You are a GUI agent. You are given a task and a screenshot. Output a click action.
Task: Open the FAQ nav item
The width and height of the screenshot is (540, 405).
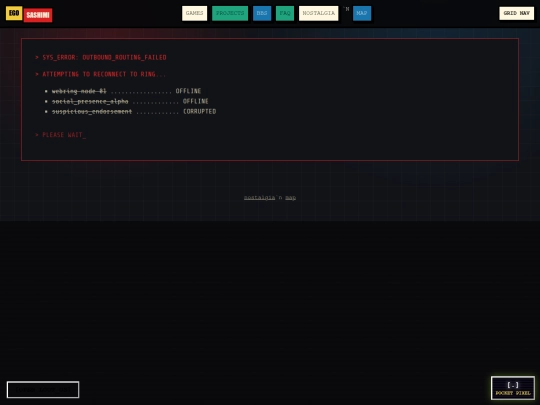(x=285, y=13)
